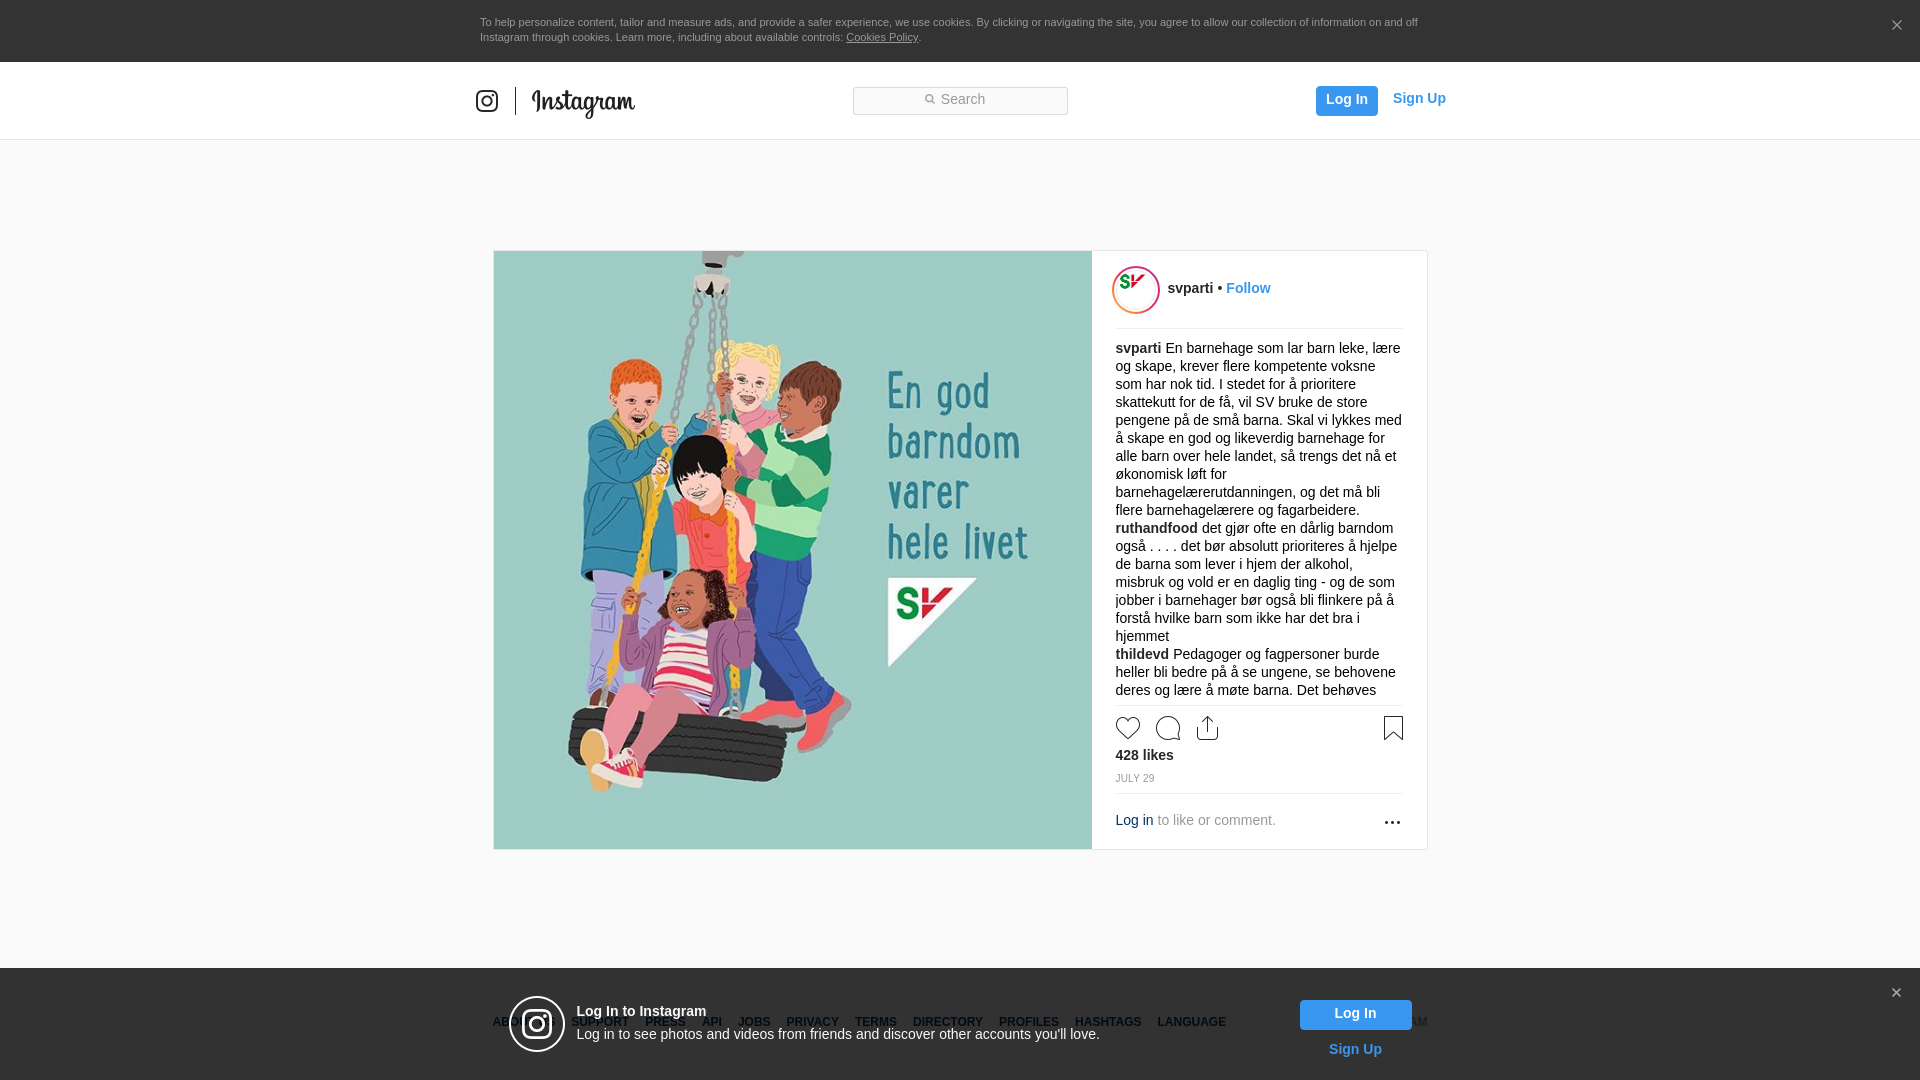The height and width of the screenshot is (1080, 1920).
Task: Click Sign Up in the bottom banner
Action: tap(1355, 1049)
